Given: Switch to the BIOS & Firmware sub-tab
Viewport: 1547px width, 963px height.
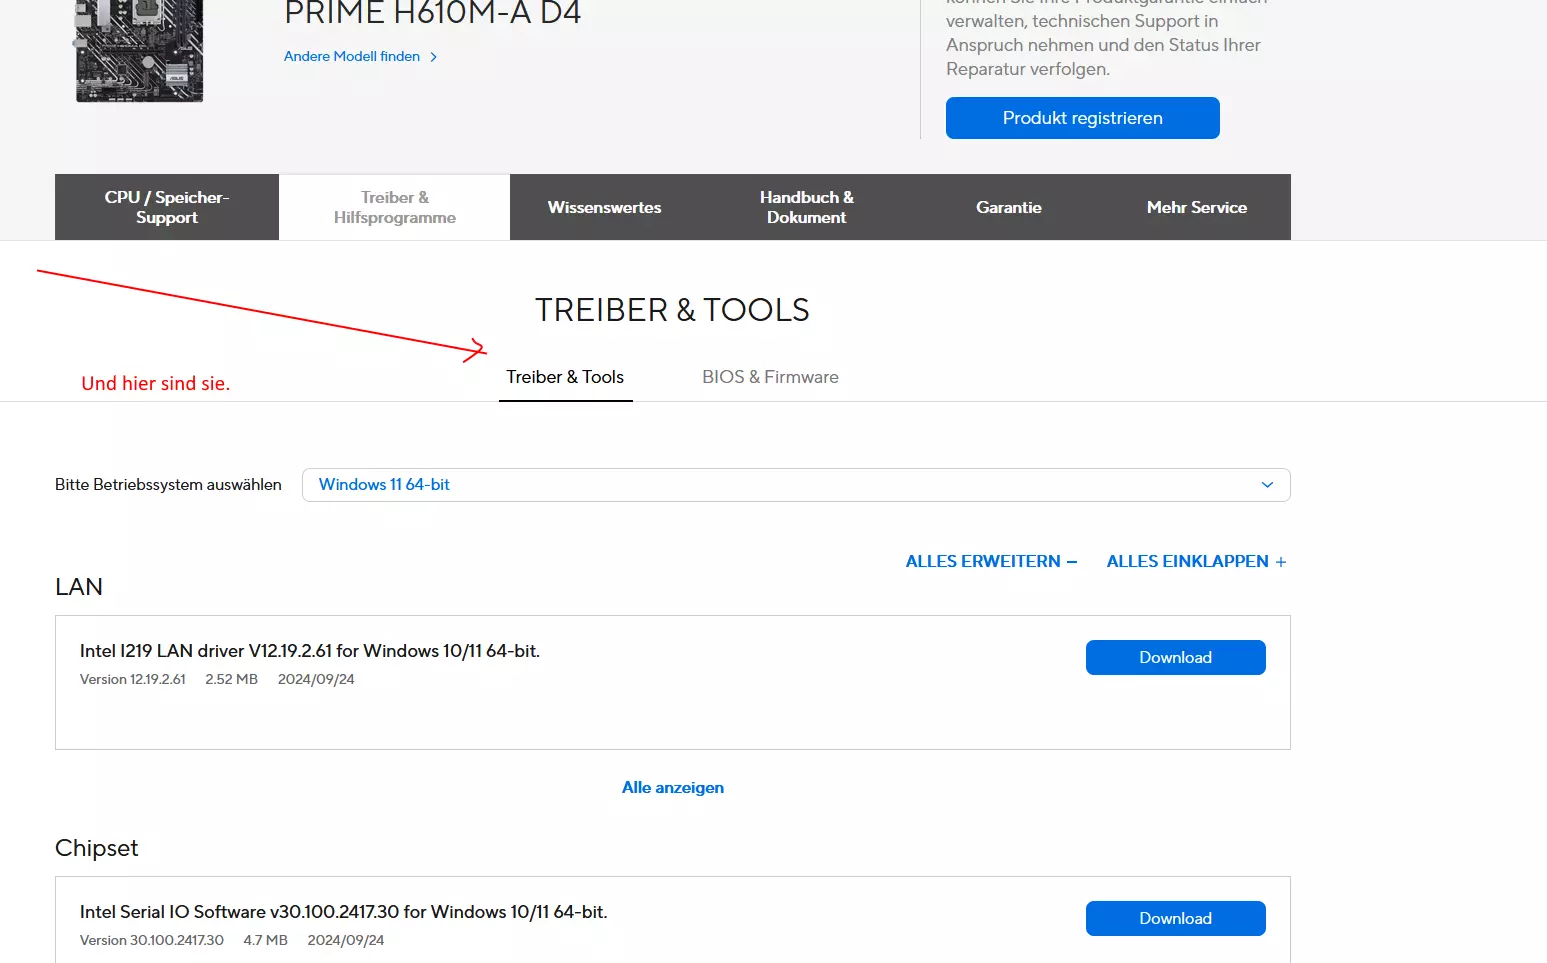Looking at the screenshot, I should pos(770,377).
